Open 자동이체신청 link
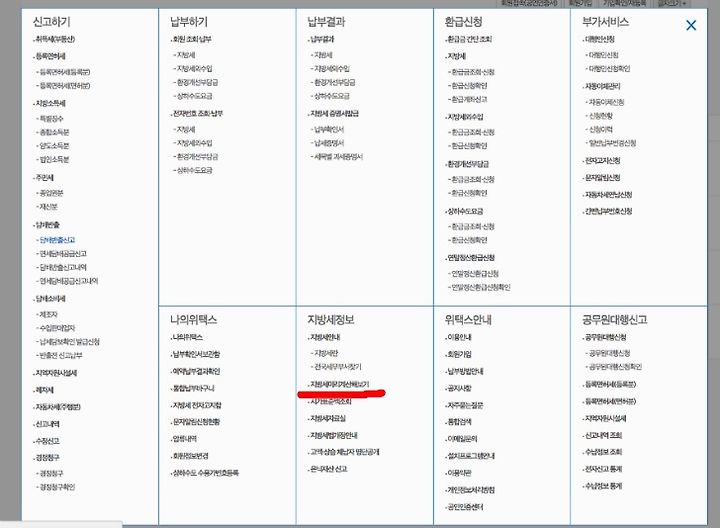 click(x=606, y=102)
